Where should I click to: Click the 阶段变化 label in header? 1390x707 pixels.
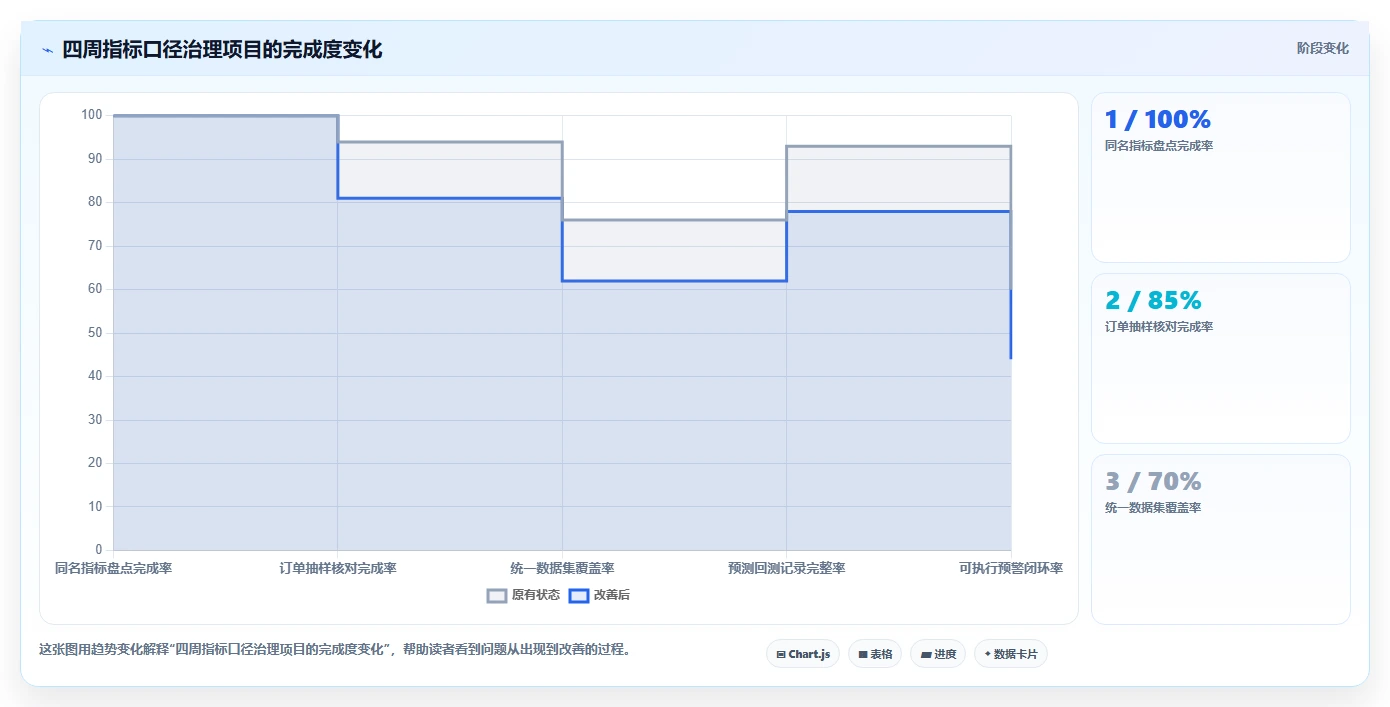point(1322,48)
